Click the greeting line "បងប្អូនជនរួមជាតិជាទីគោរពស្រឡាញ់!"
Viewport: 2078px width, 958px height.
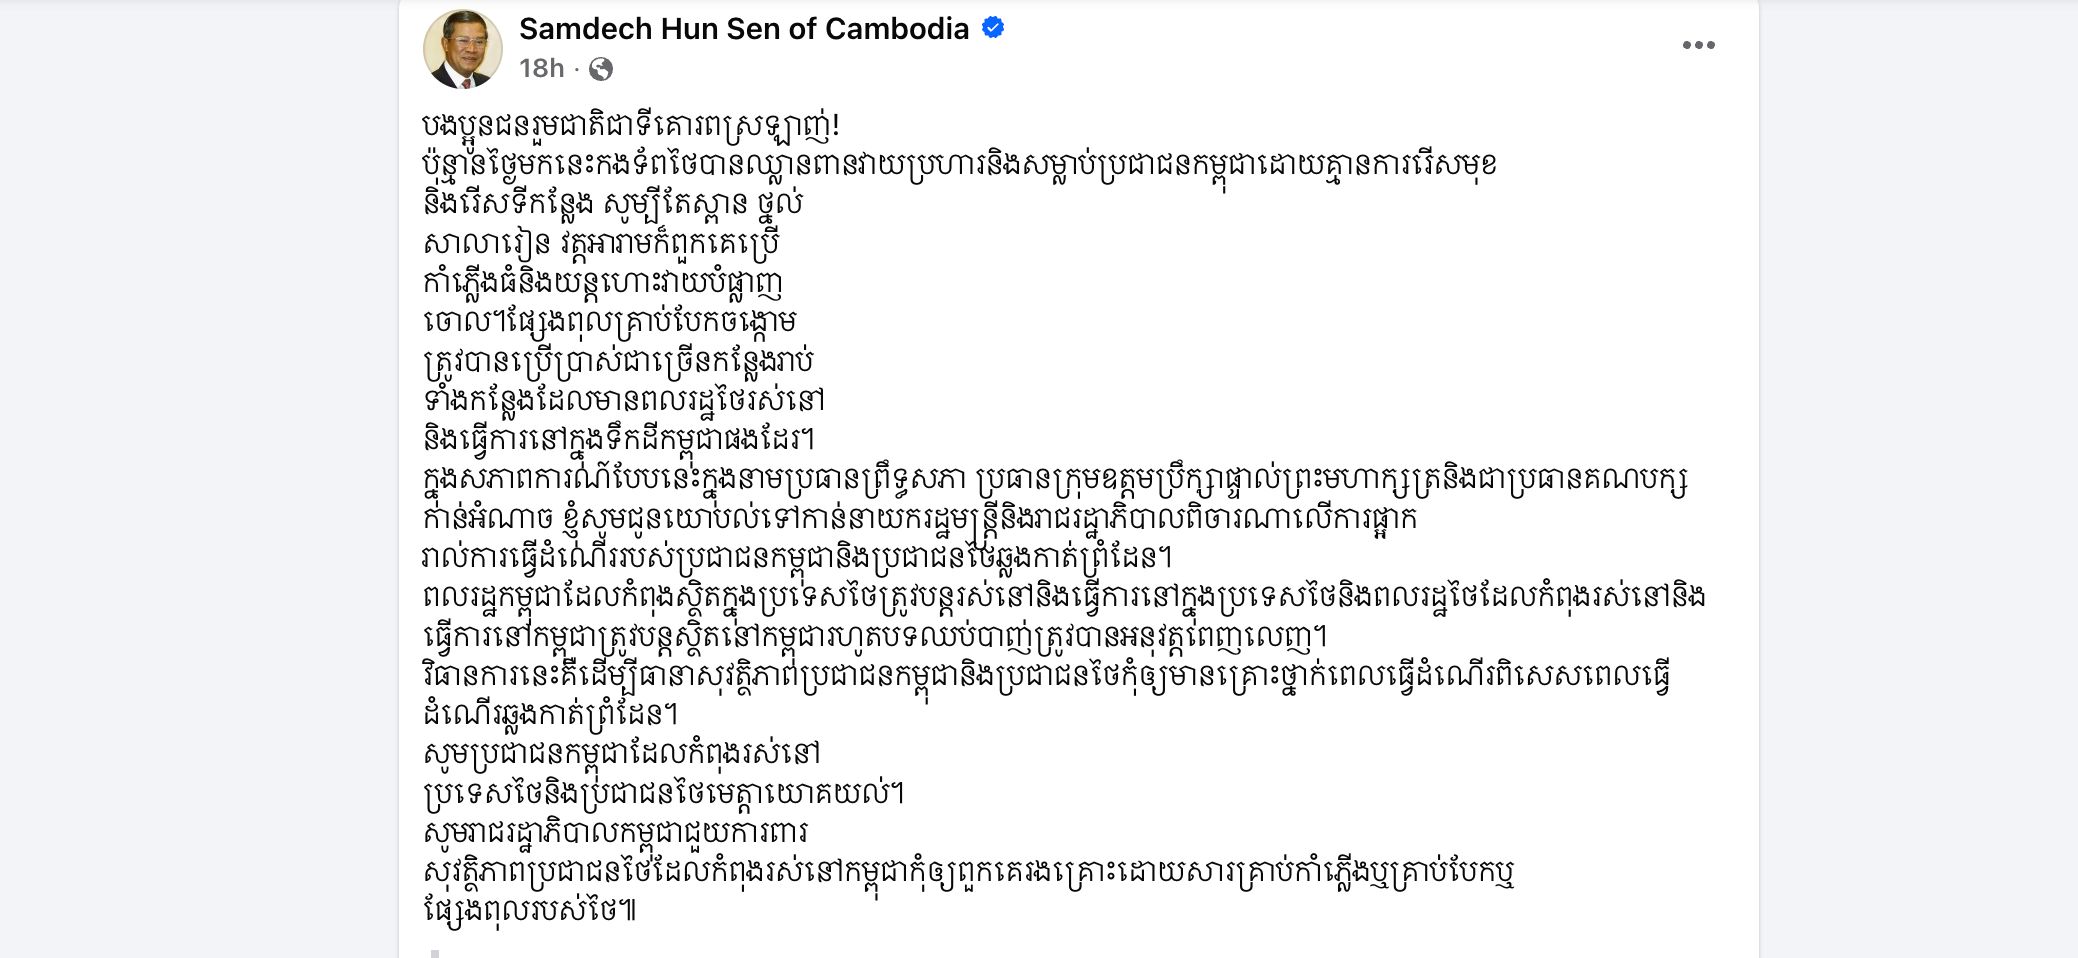[x=631, y=126]
